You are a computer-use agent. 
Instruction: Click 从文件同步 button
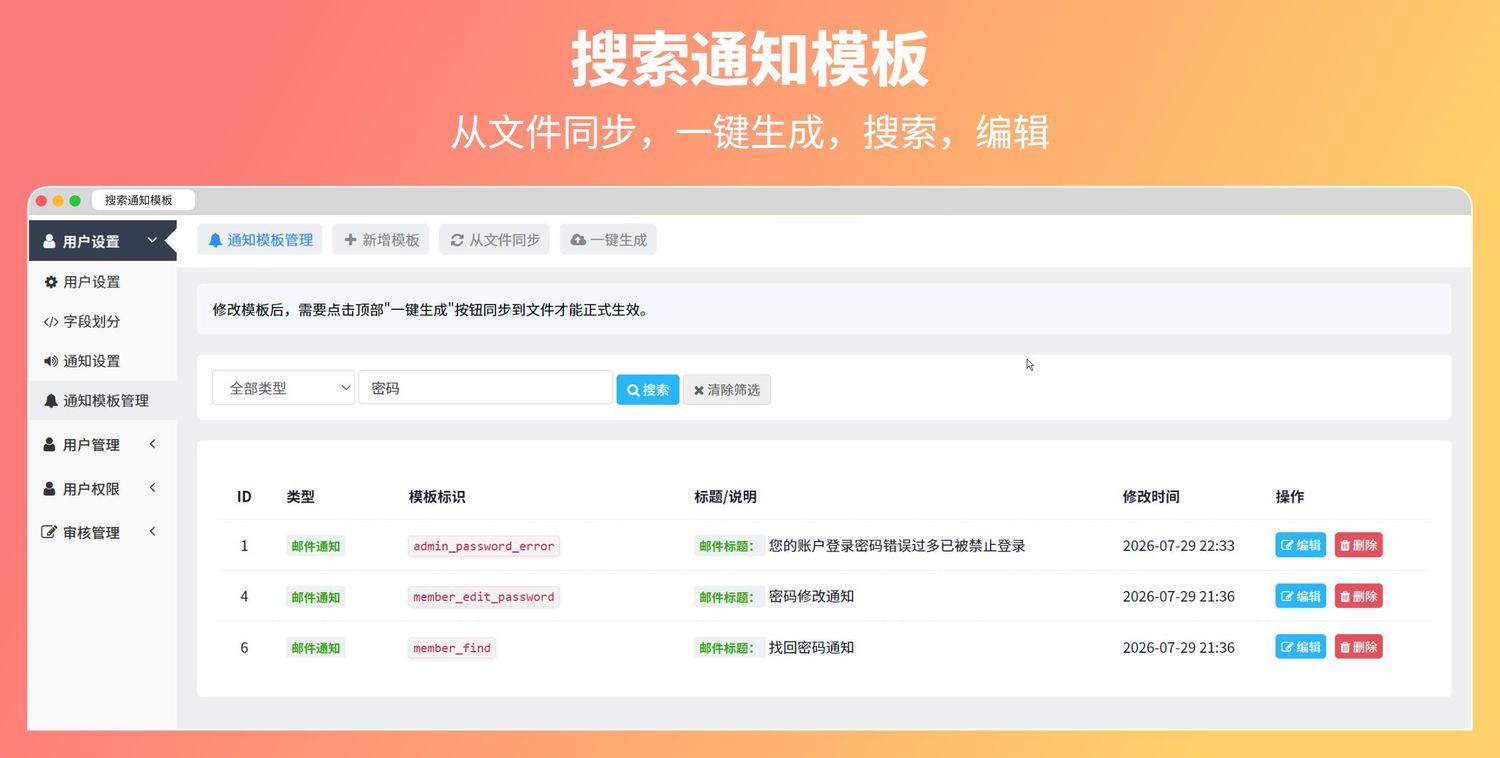pyautogui.click(x=494, y=240)
